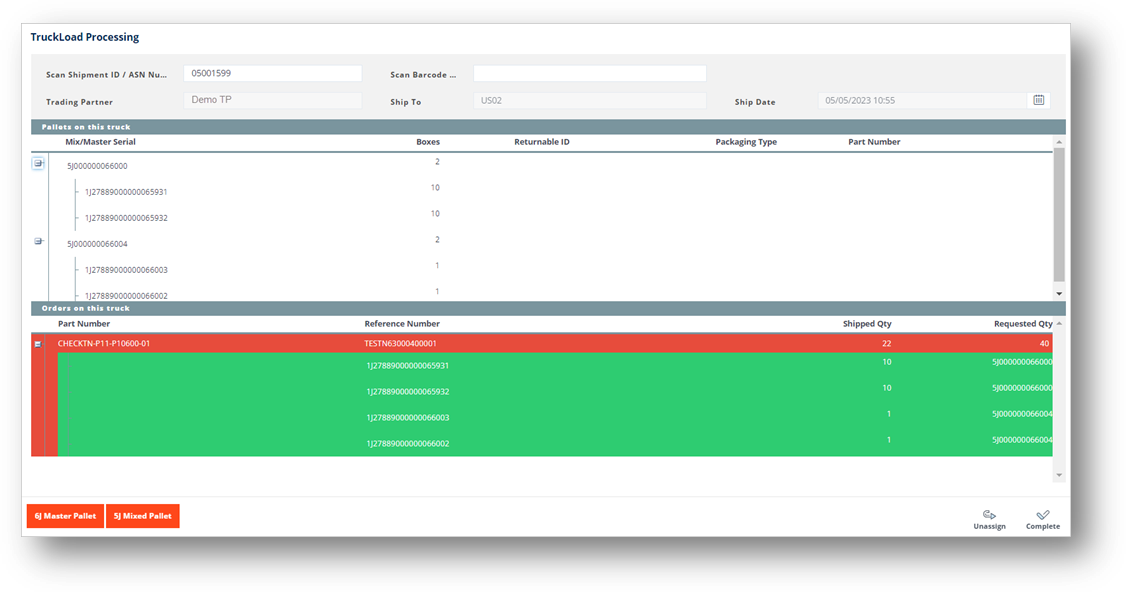Open the Ship Date calendar picker
The width and height of the screenshot is (1126, 592).
pyautogui.click(x=1038, y=99)
